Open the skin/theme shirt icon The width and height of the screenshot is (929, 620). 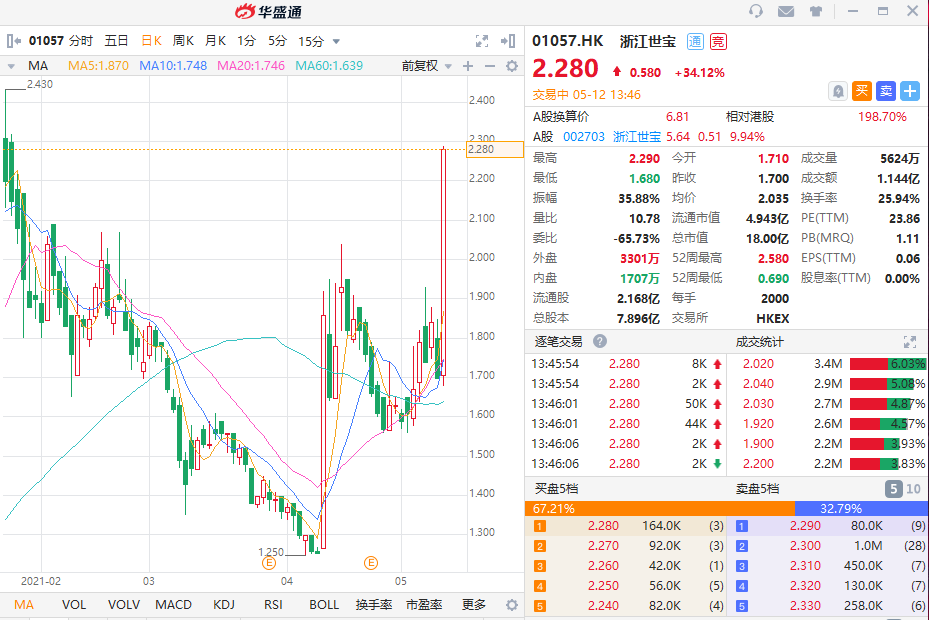click(x=816, y=11)
